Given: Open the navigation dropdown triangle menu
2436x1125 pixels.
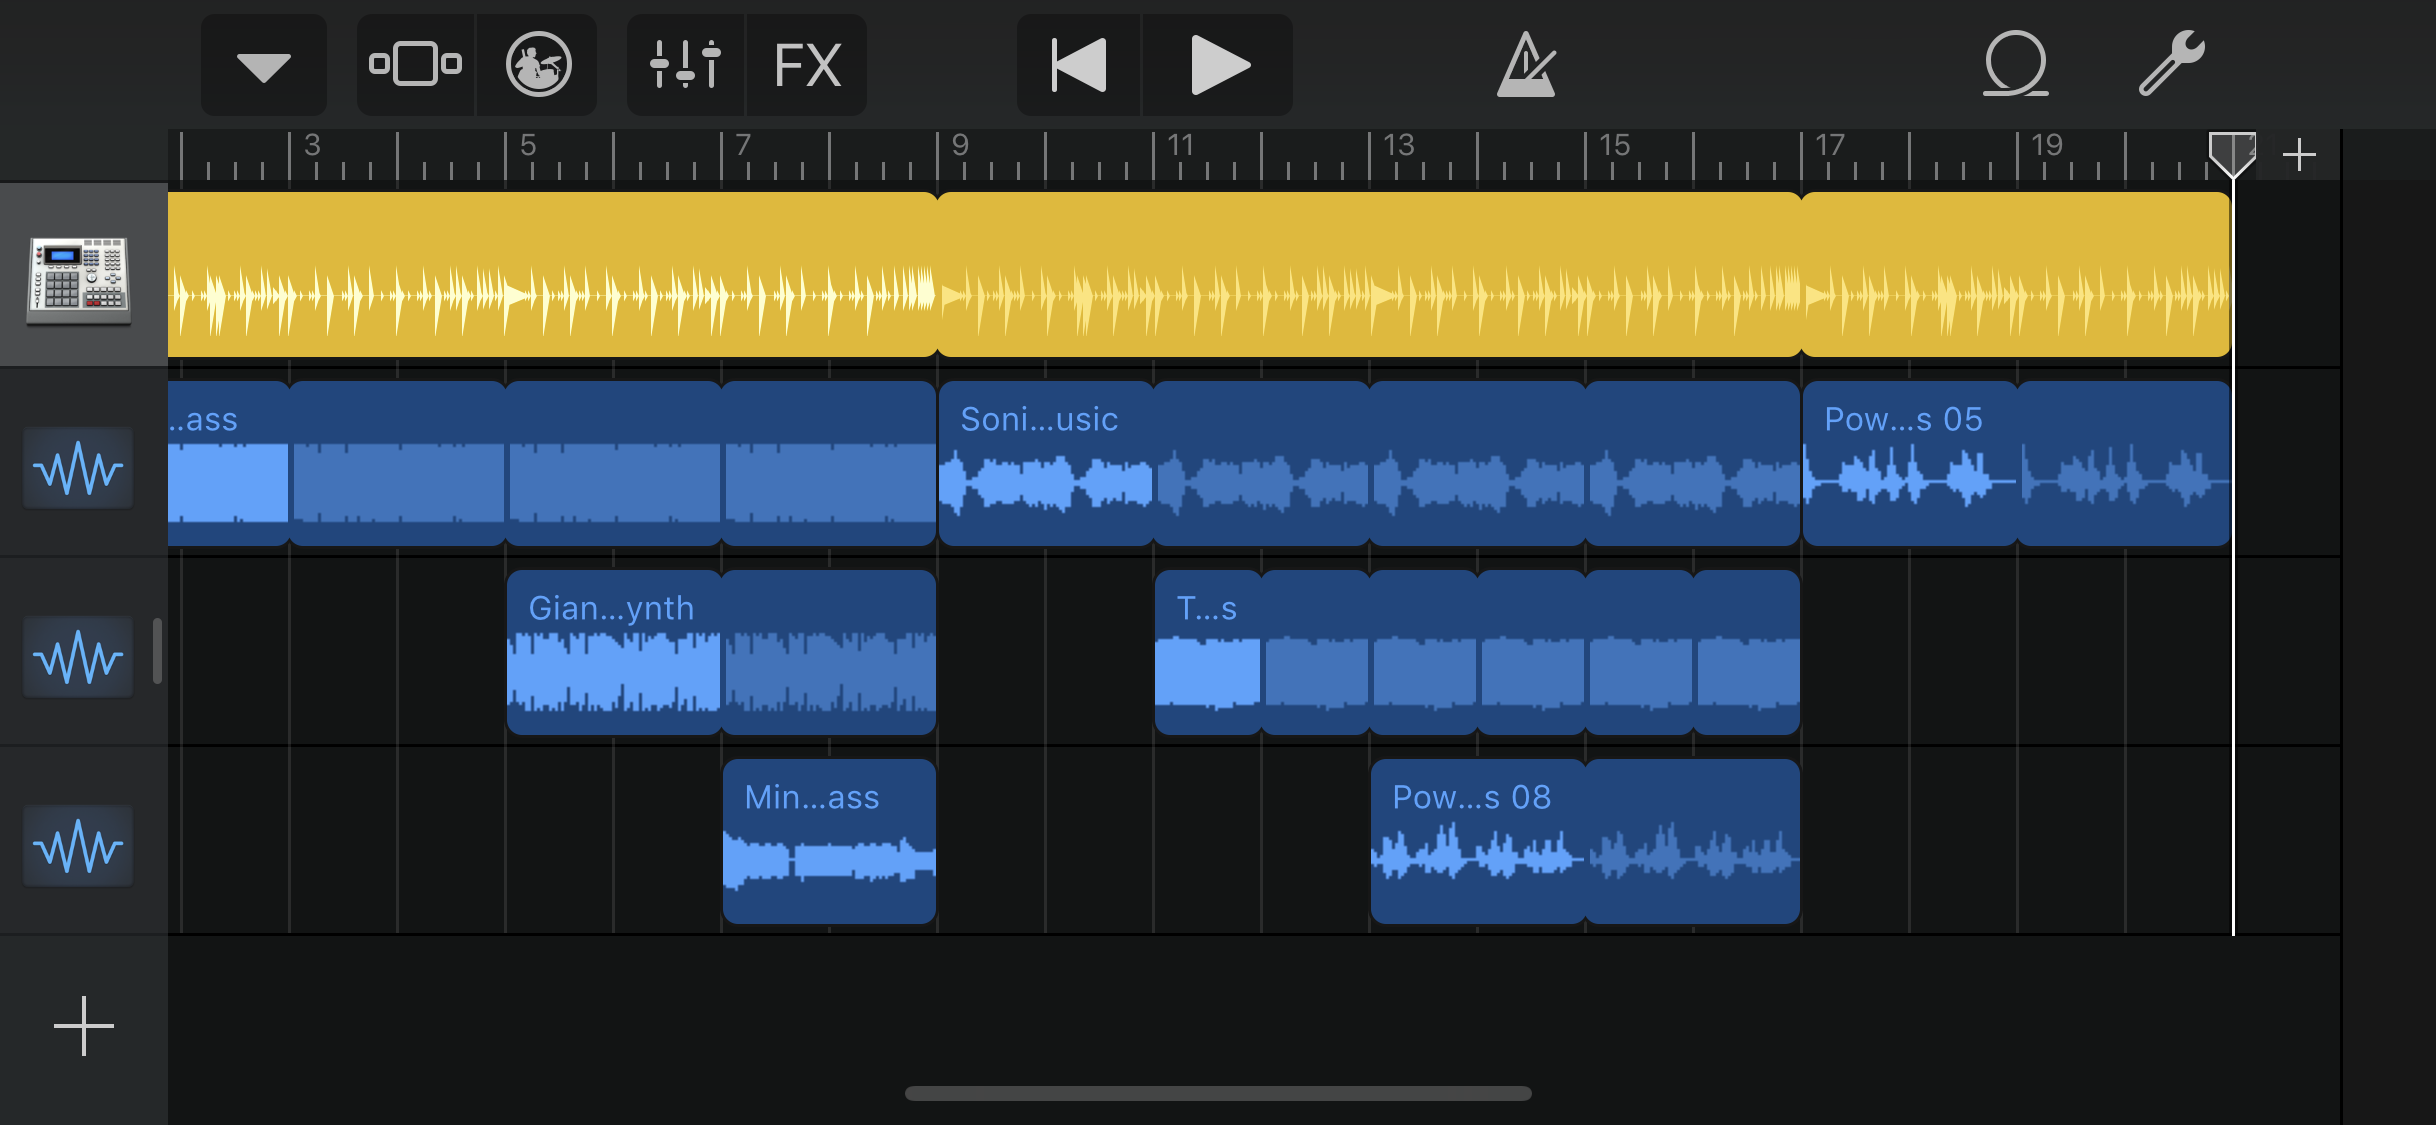Looking at the screenshot, I should pyautogui.click(x=263, y=66).
